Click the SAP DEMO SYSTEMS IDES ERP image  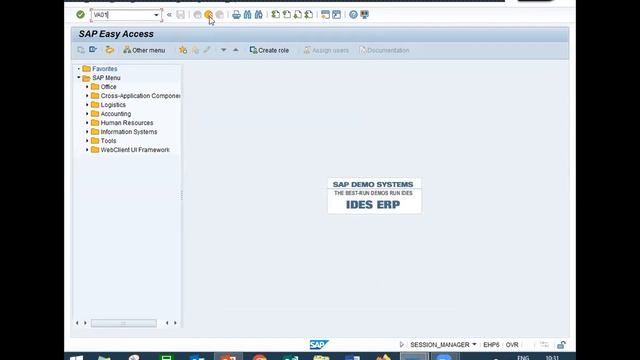pos(374,196)
